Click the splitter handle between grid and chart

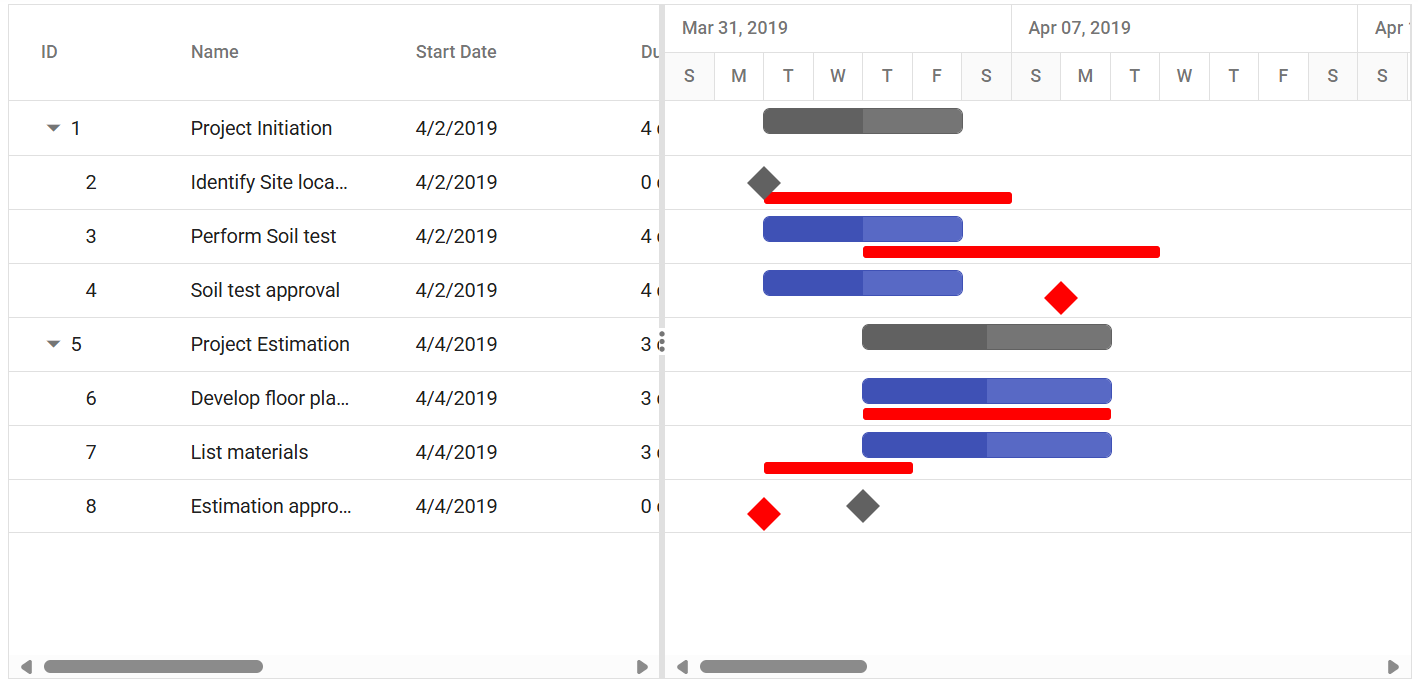point(661,342)
